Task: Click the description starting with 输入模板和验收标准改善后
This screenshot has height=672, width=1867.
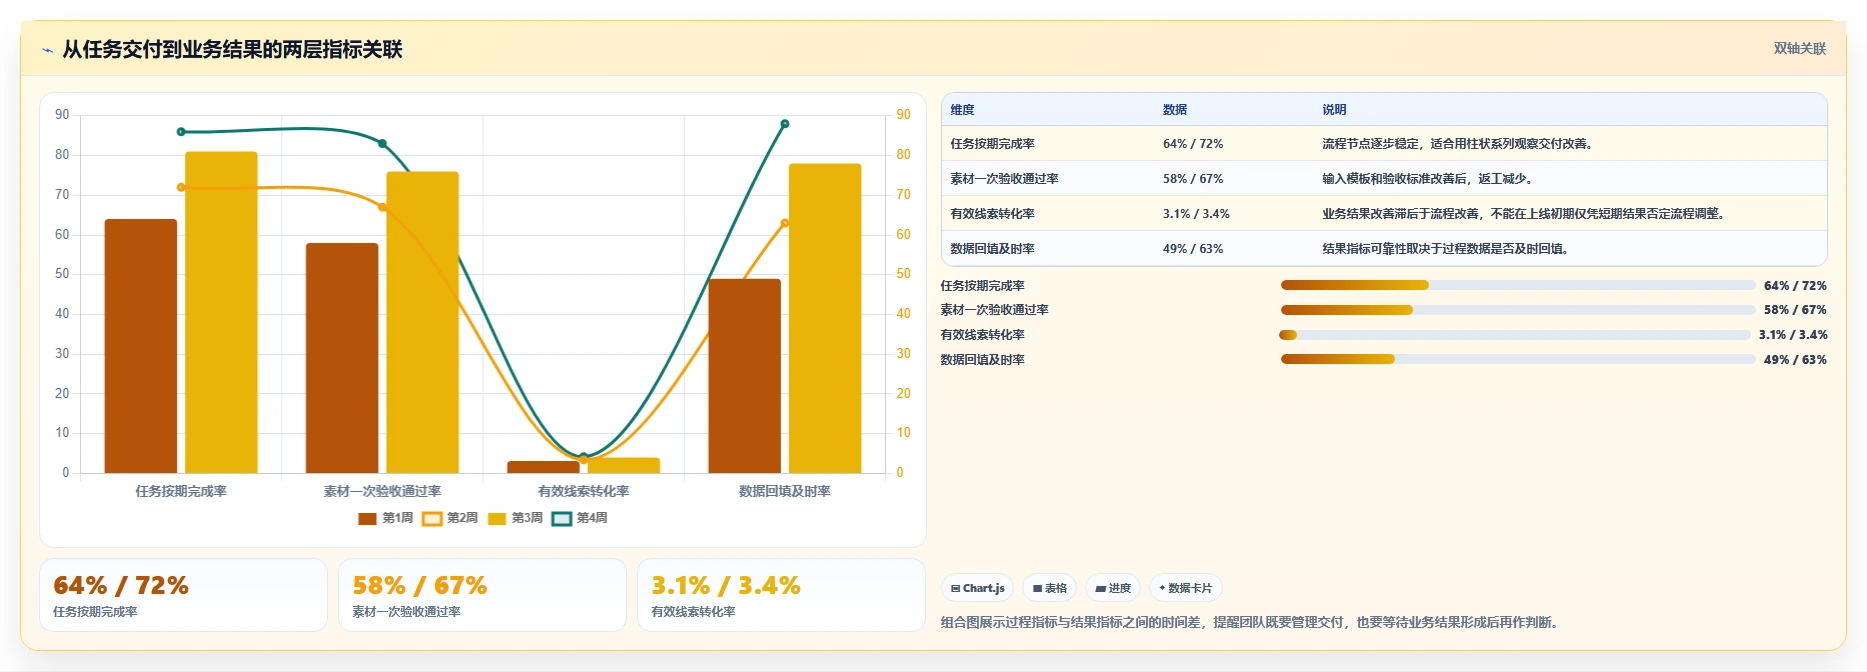Action: [x=1428, y=179]
